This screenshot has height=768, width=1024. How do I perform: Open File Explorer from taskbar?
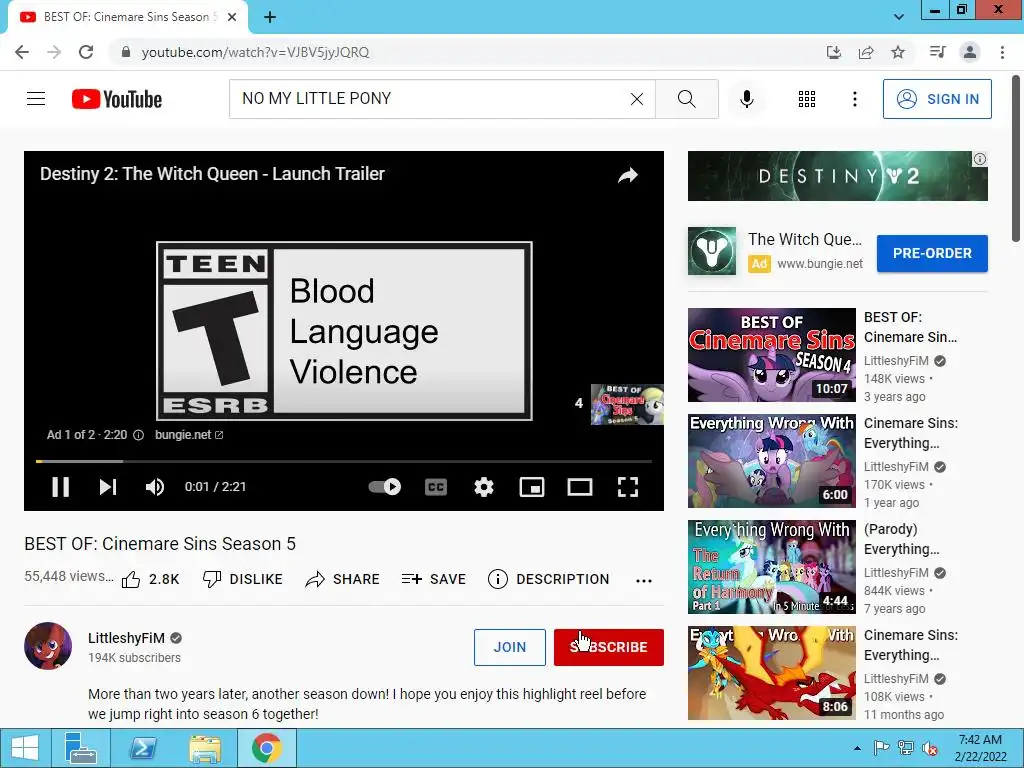point(204,748)
